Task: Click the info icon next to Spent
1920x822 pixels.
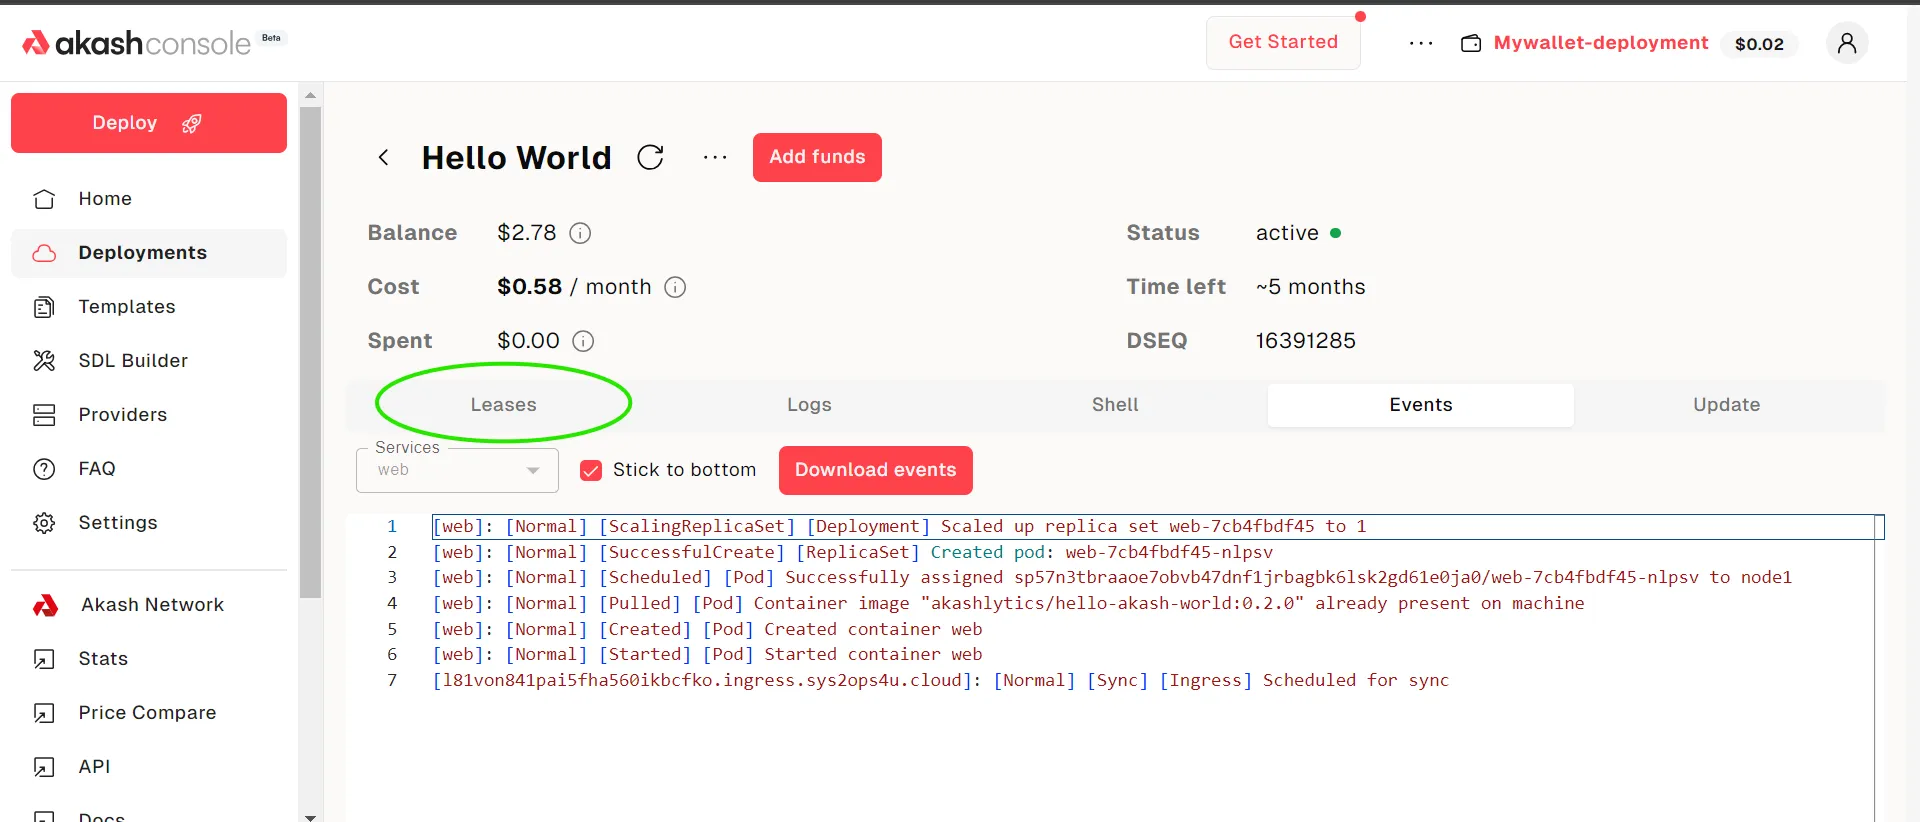Action: coord(583,341)
